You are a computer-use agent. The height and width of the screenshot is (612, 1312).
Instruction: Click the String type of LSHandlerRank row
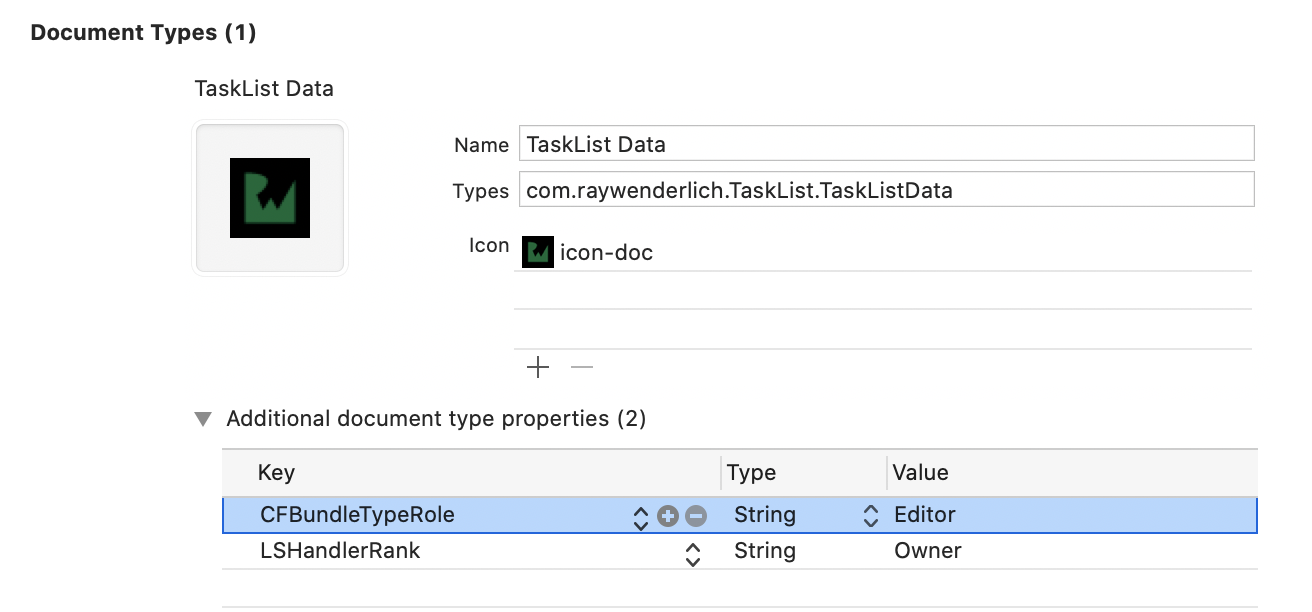(x=765, y=551)
